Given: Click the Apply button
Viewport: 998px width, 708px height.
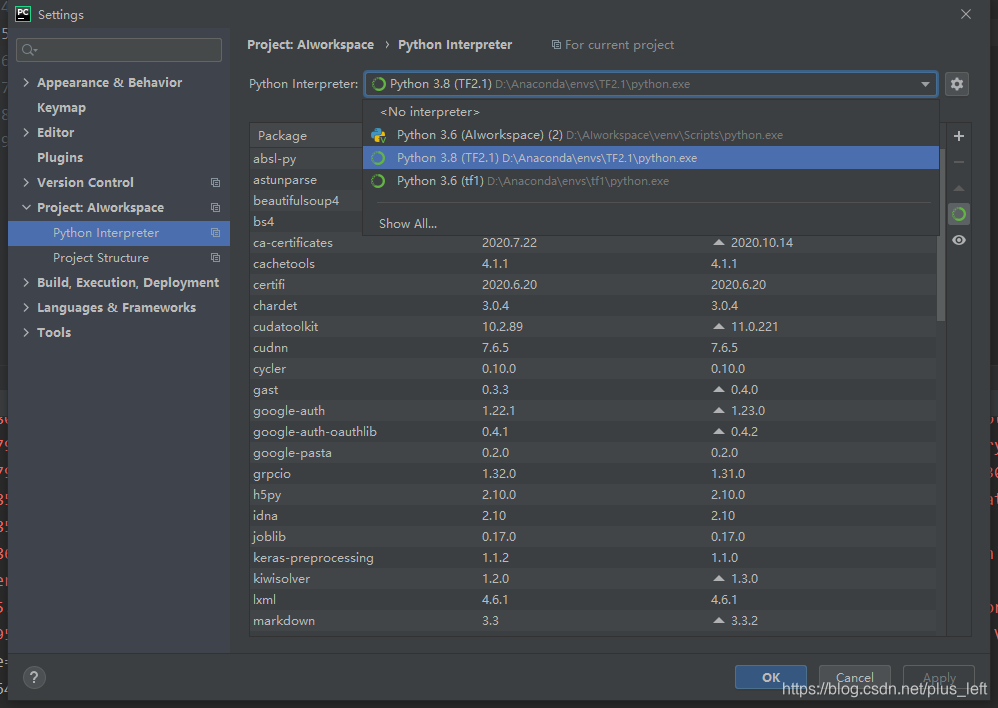Looking at the screenshot, I should tap(939, 677).
